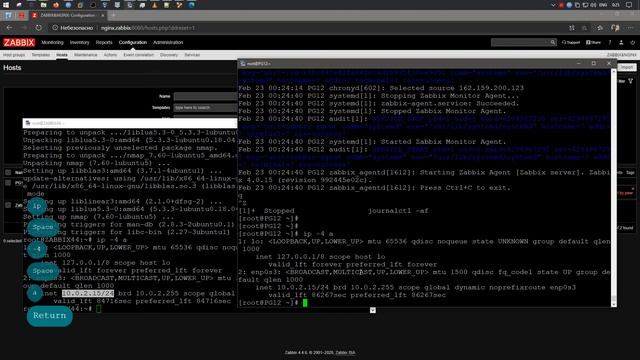Go to Maintenance submenu
Image resolution: width=640 pixels, height=360 pixels.
click(x=86, y=55)
